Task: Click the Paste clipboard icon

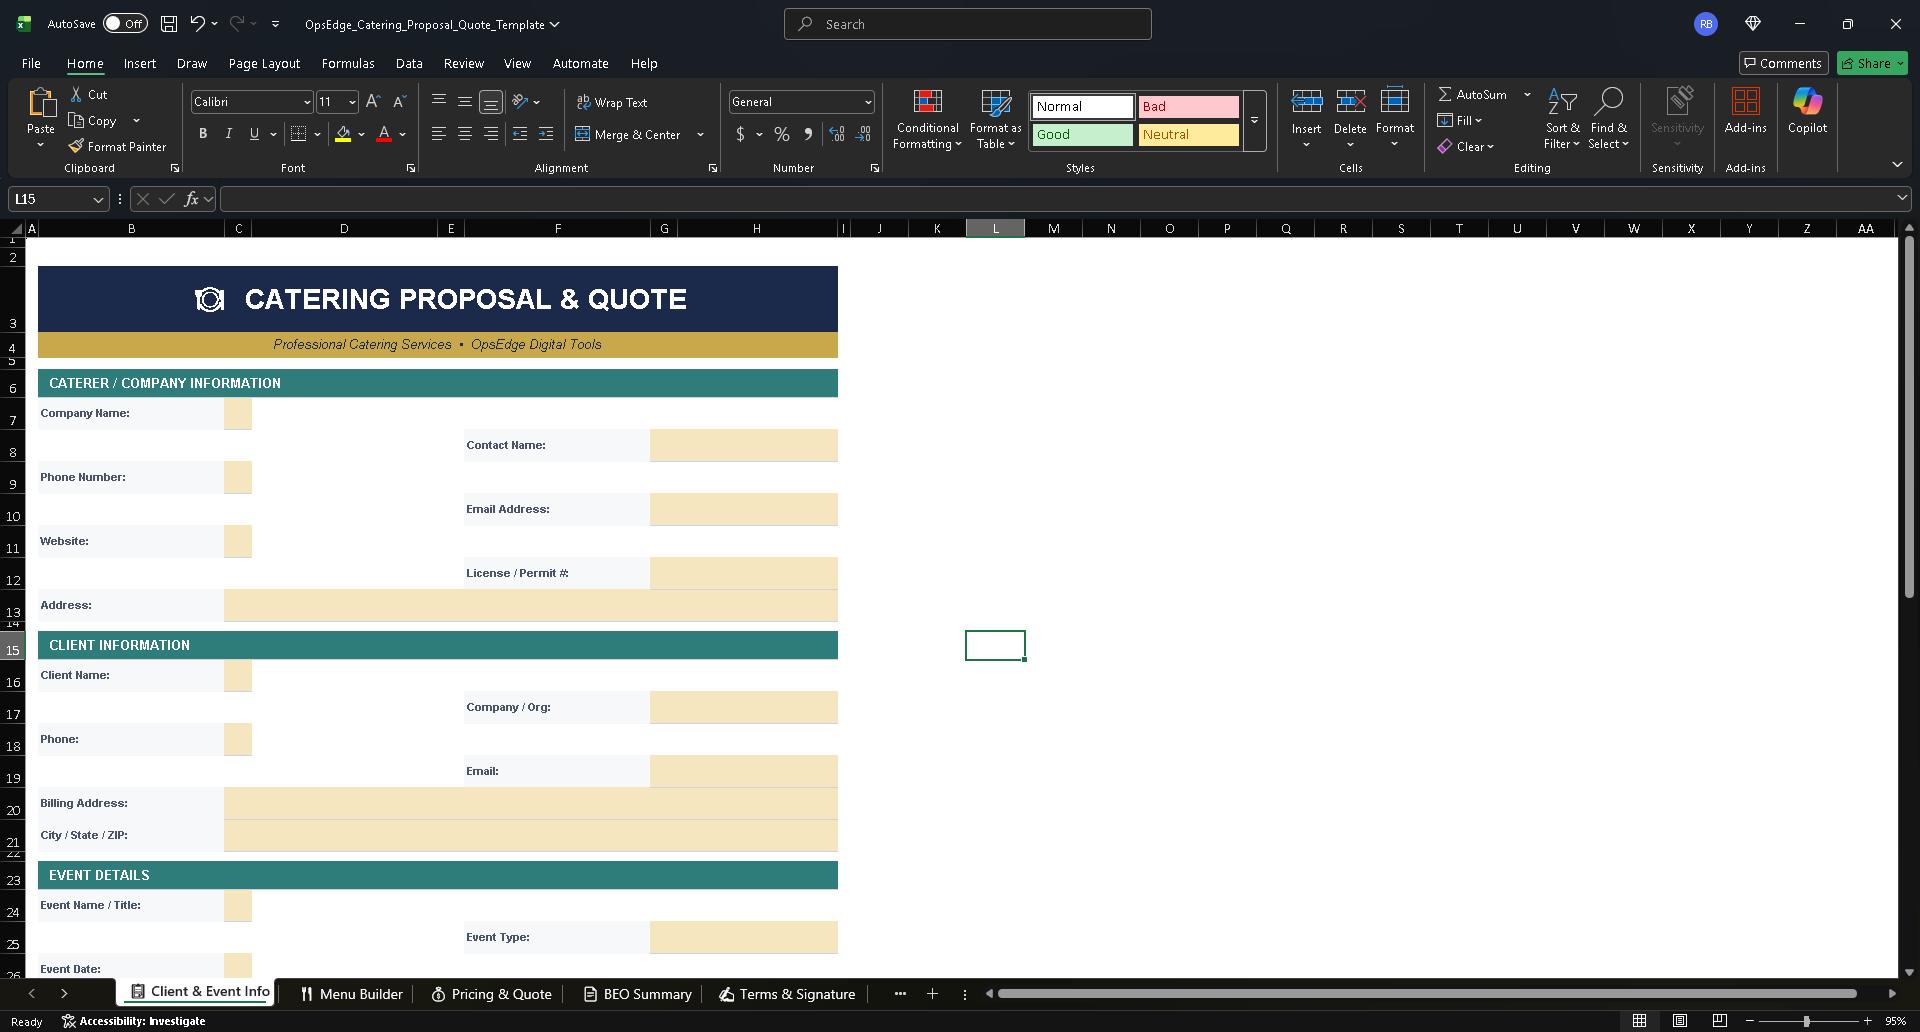Action: click(x=41, y=103)
